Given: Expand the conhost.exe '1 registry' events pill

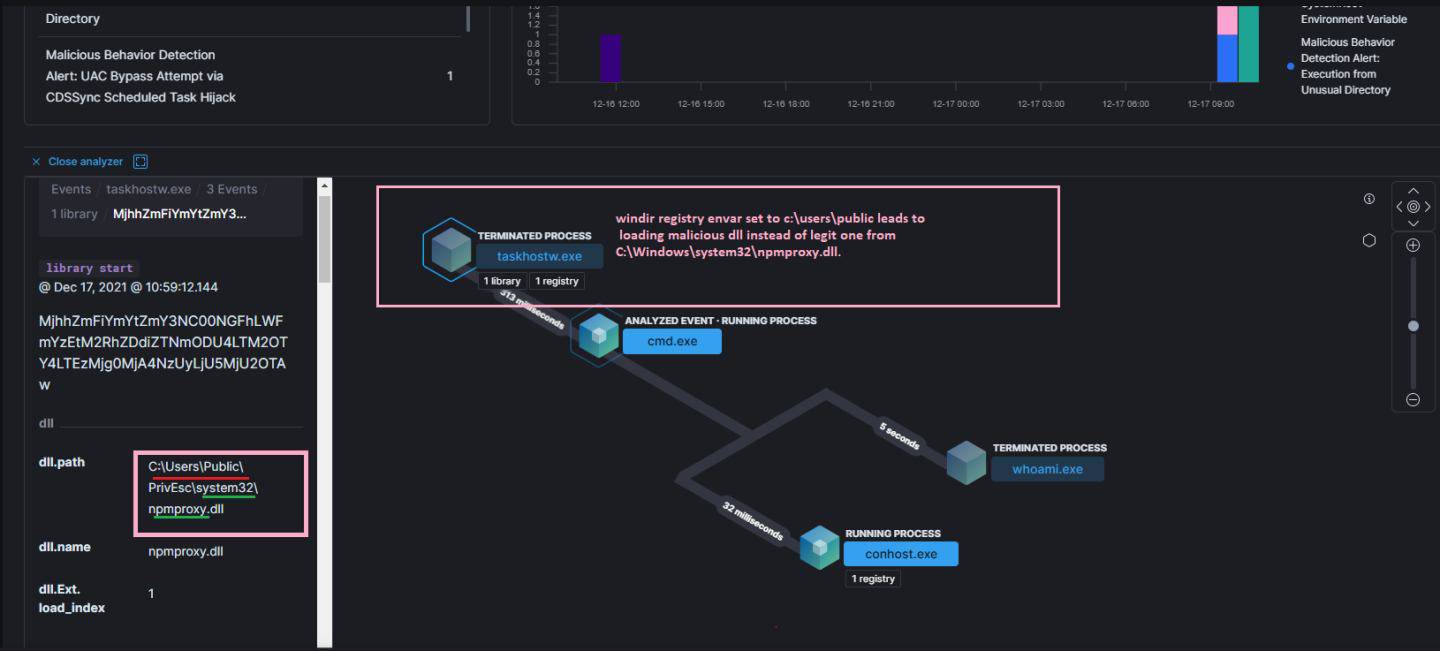Looking at the screenshot, I should point(872,579).
